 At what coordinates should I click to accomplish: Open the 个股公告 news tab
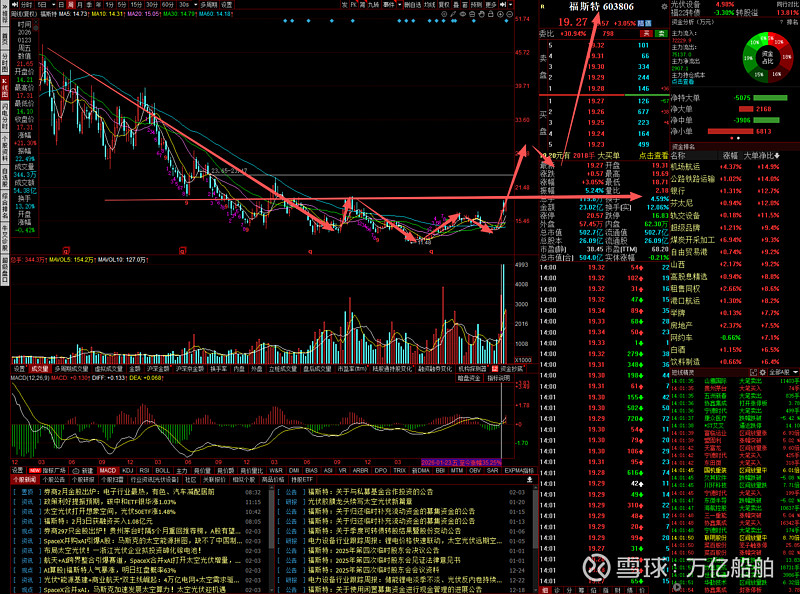coord(54,480)
